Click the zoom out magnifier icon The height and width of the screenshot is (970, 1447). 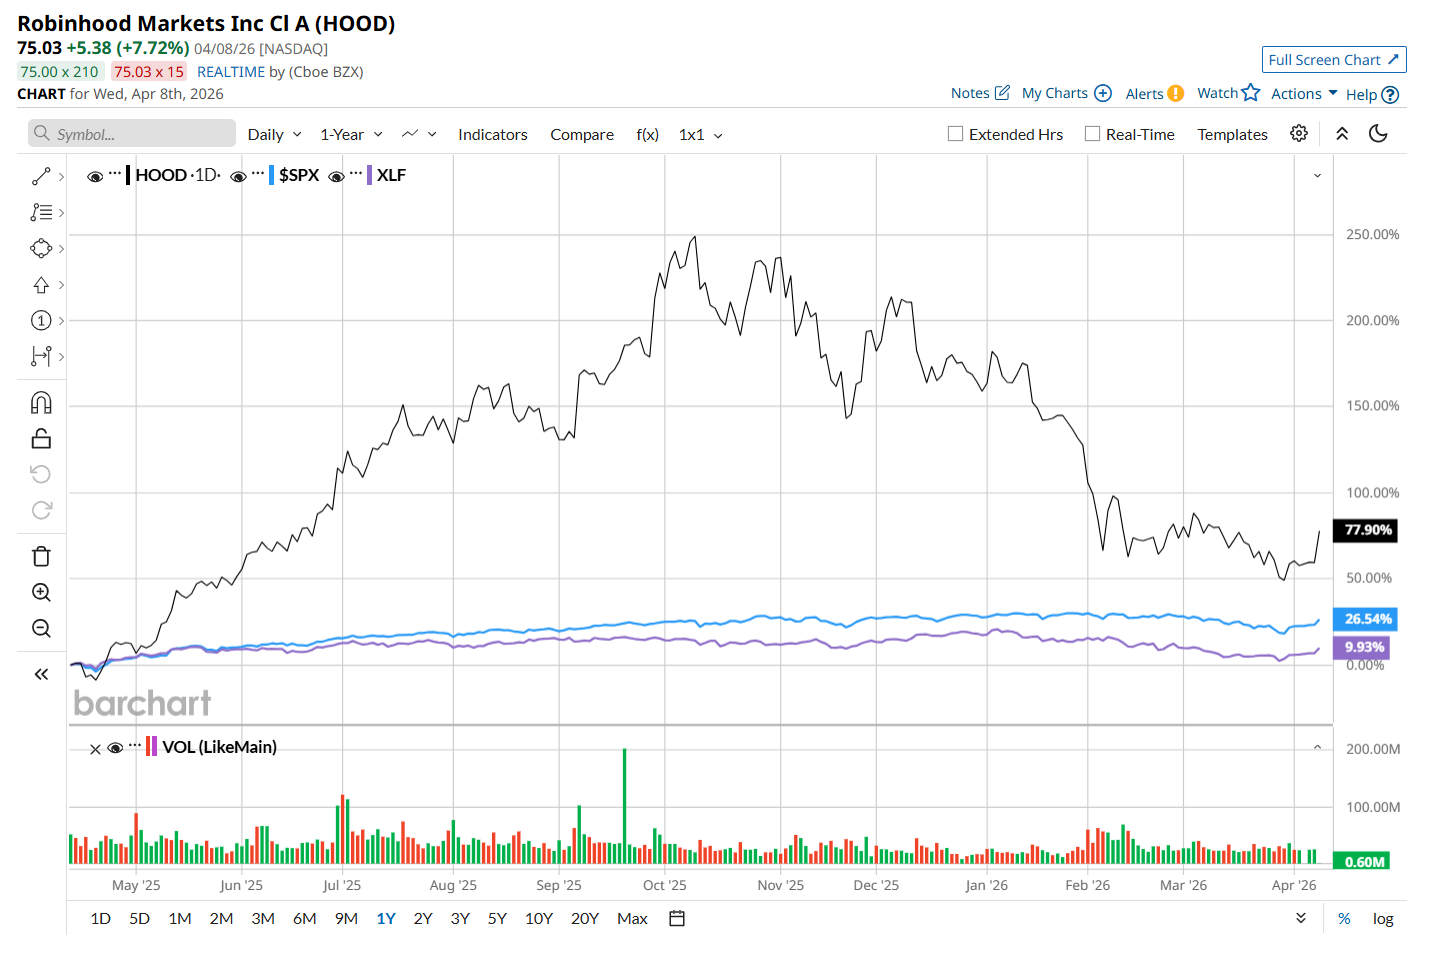(41, 629)
